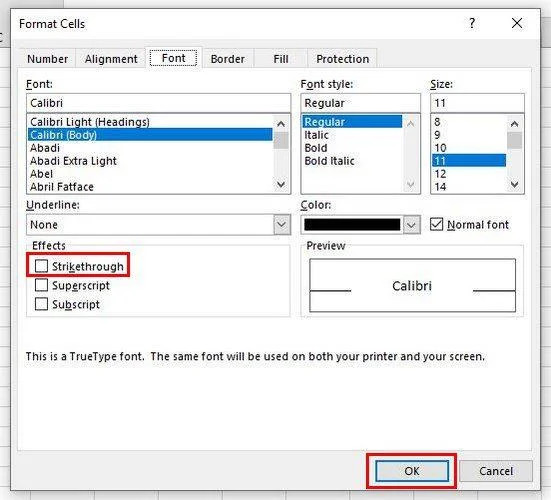The width and height of the screenshot is (551, 500).
Task: Open the Border tab
Action: pos(228,59)
